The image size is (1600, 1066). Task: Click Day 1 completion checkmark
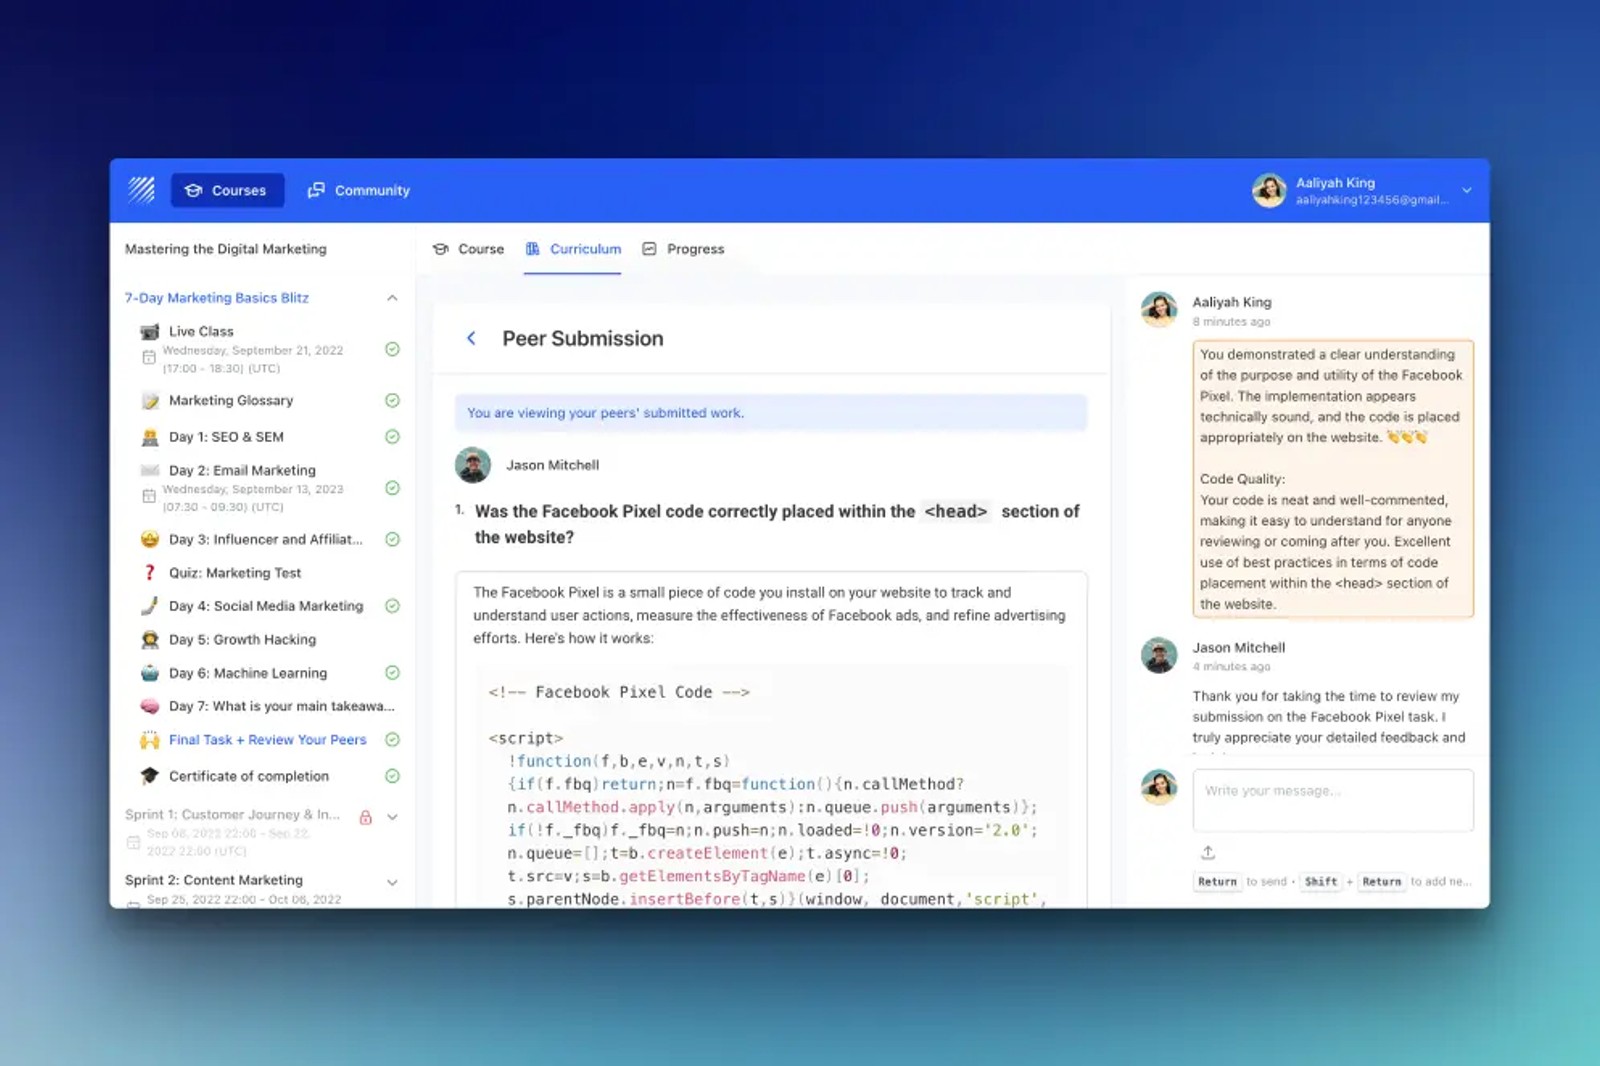pyautogui.click(x=392, y=437)
